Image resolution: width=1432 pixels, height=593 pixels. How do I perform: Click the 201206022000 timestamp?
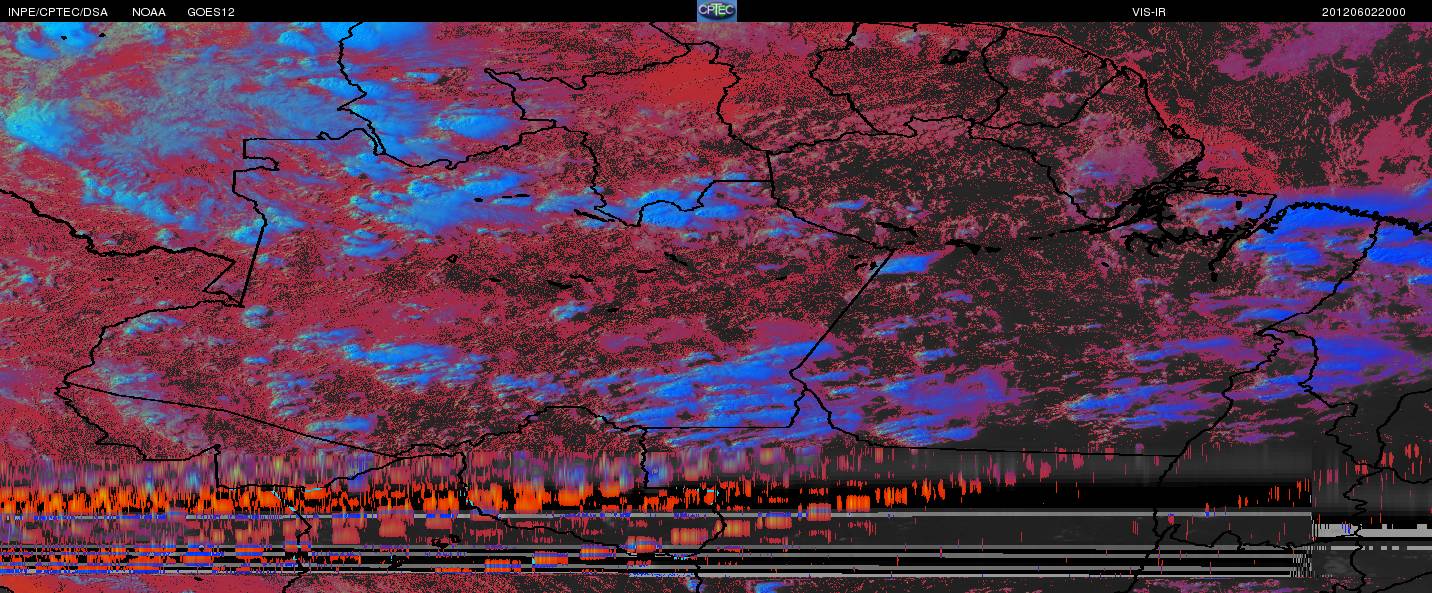pyautogui.click(x=1364, y=12)
